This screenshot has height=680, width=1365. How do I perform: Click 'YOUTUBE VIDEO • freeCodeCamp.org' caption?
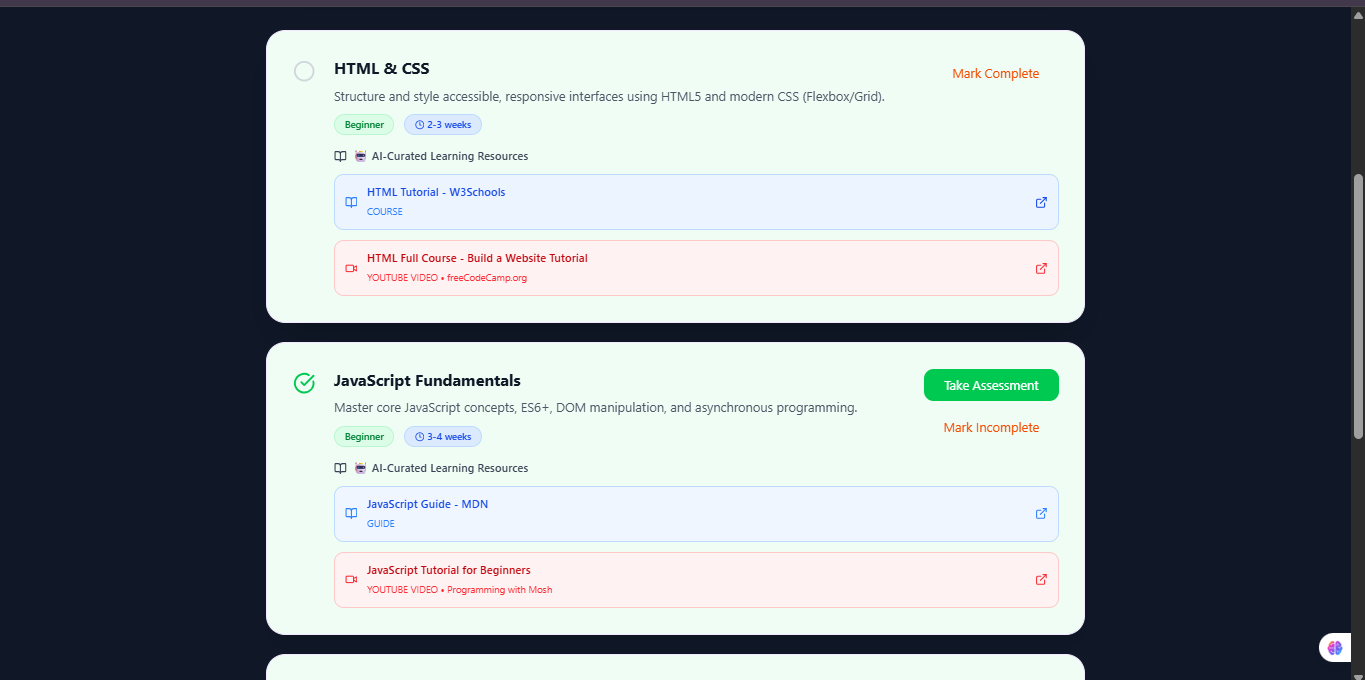[x=447, y=278]
